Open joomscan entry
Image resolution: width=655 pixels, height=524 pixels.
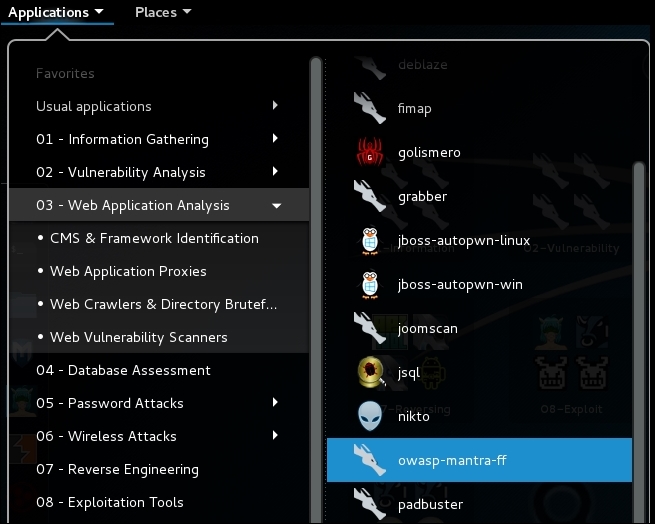pyautogui.click(x=479, y=328)
